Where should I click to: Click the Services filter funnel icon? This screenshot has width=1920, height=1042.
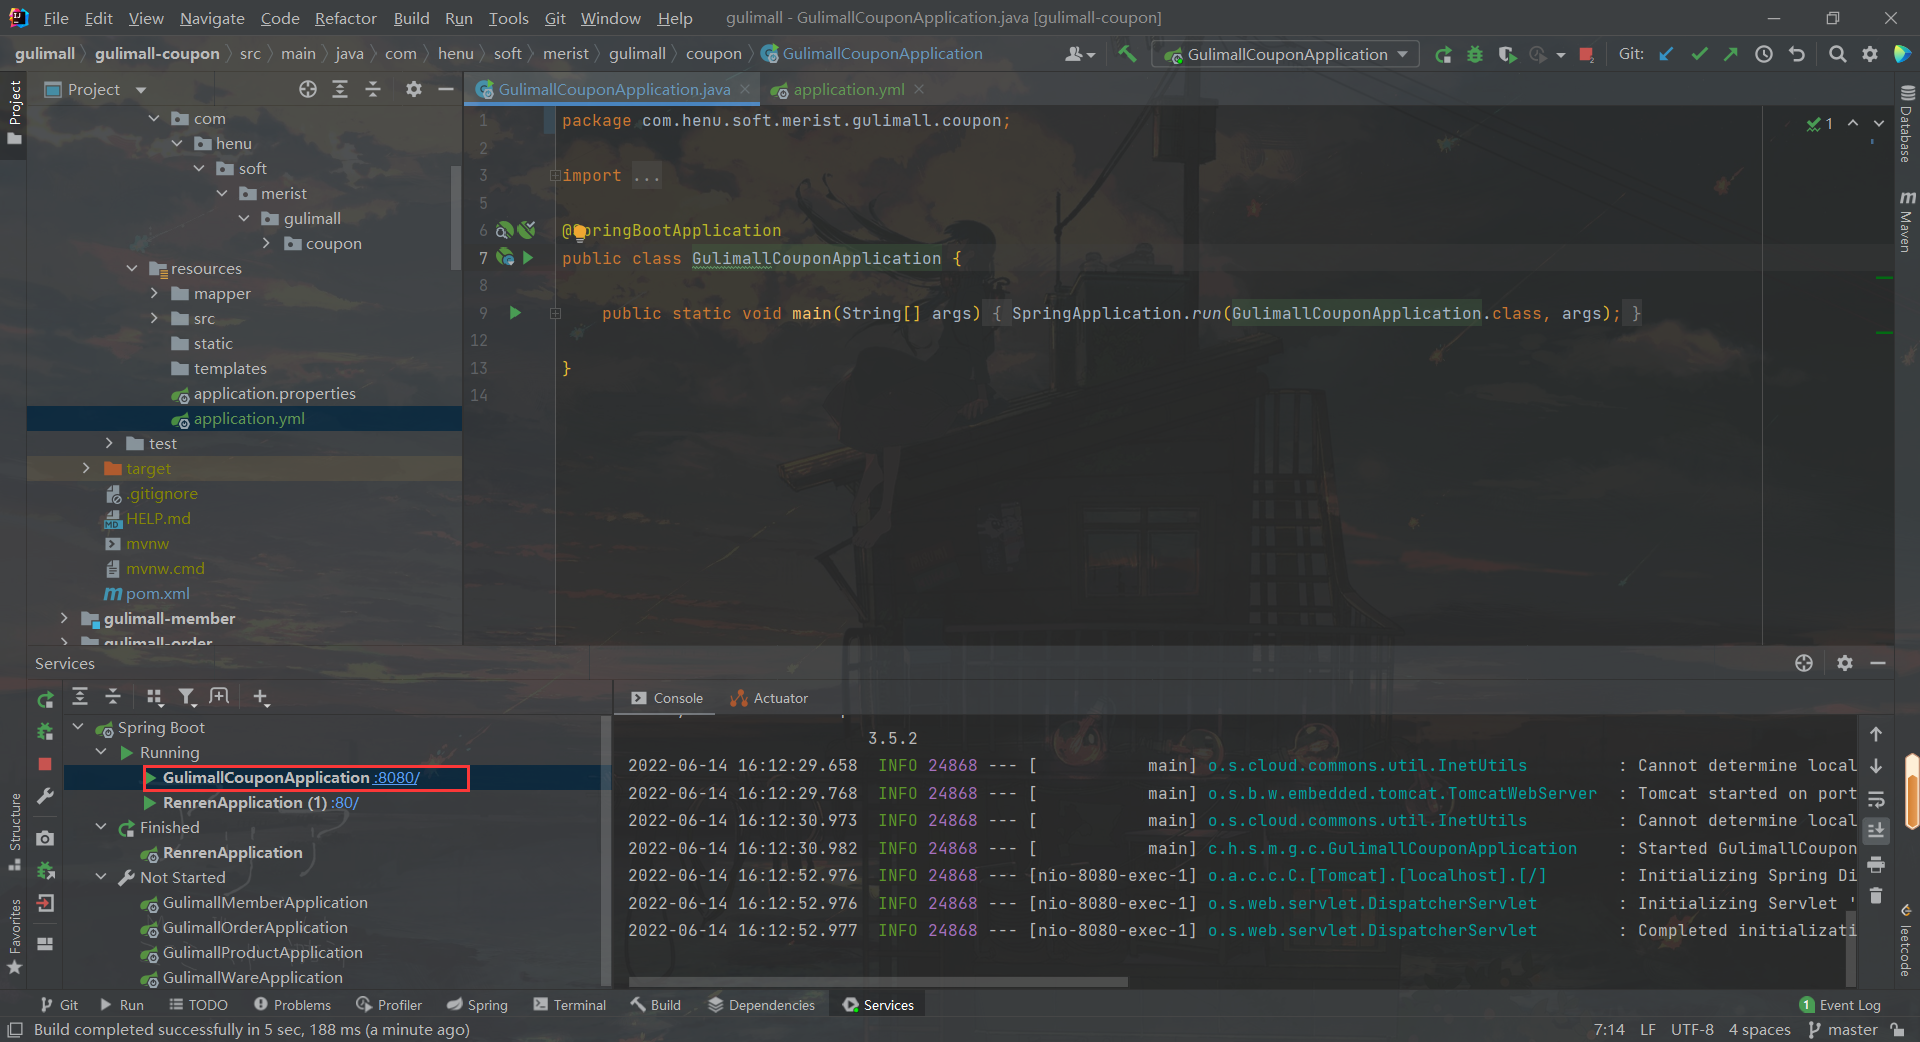[x=187, y=697]
